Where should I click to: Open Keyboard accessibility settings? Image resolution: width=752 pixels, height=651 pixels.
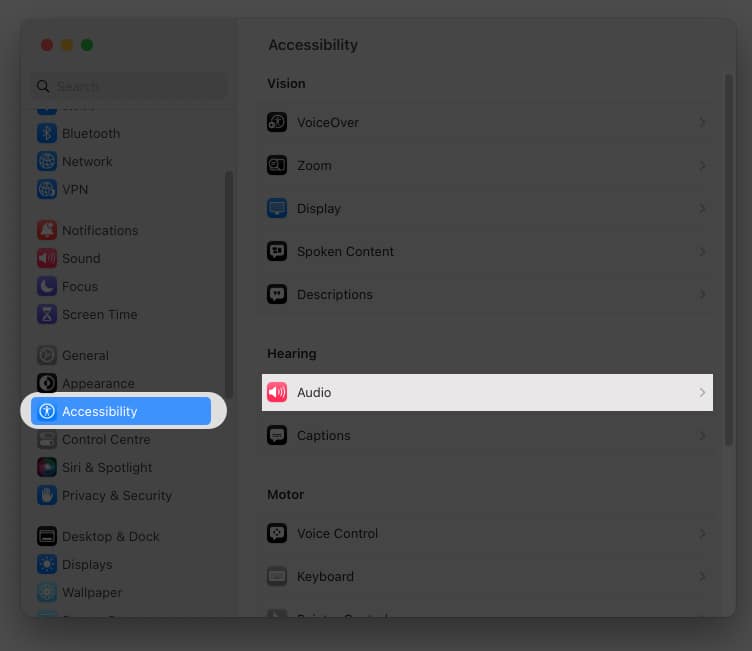click(x=487, y=576)
